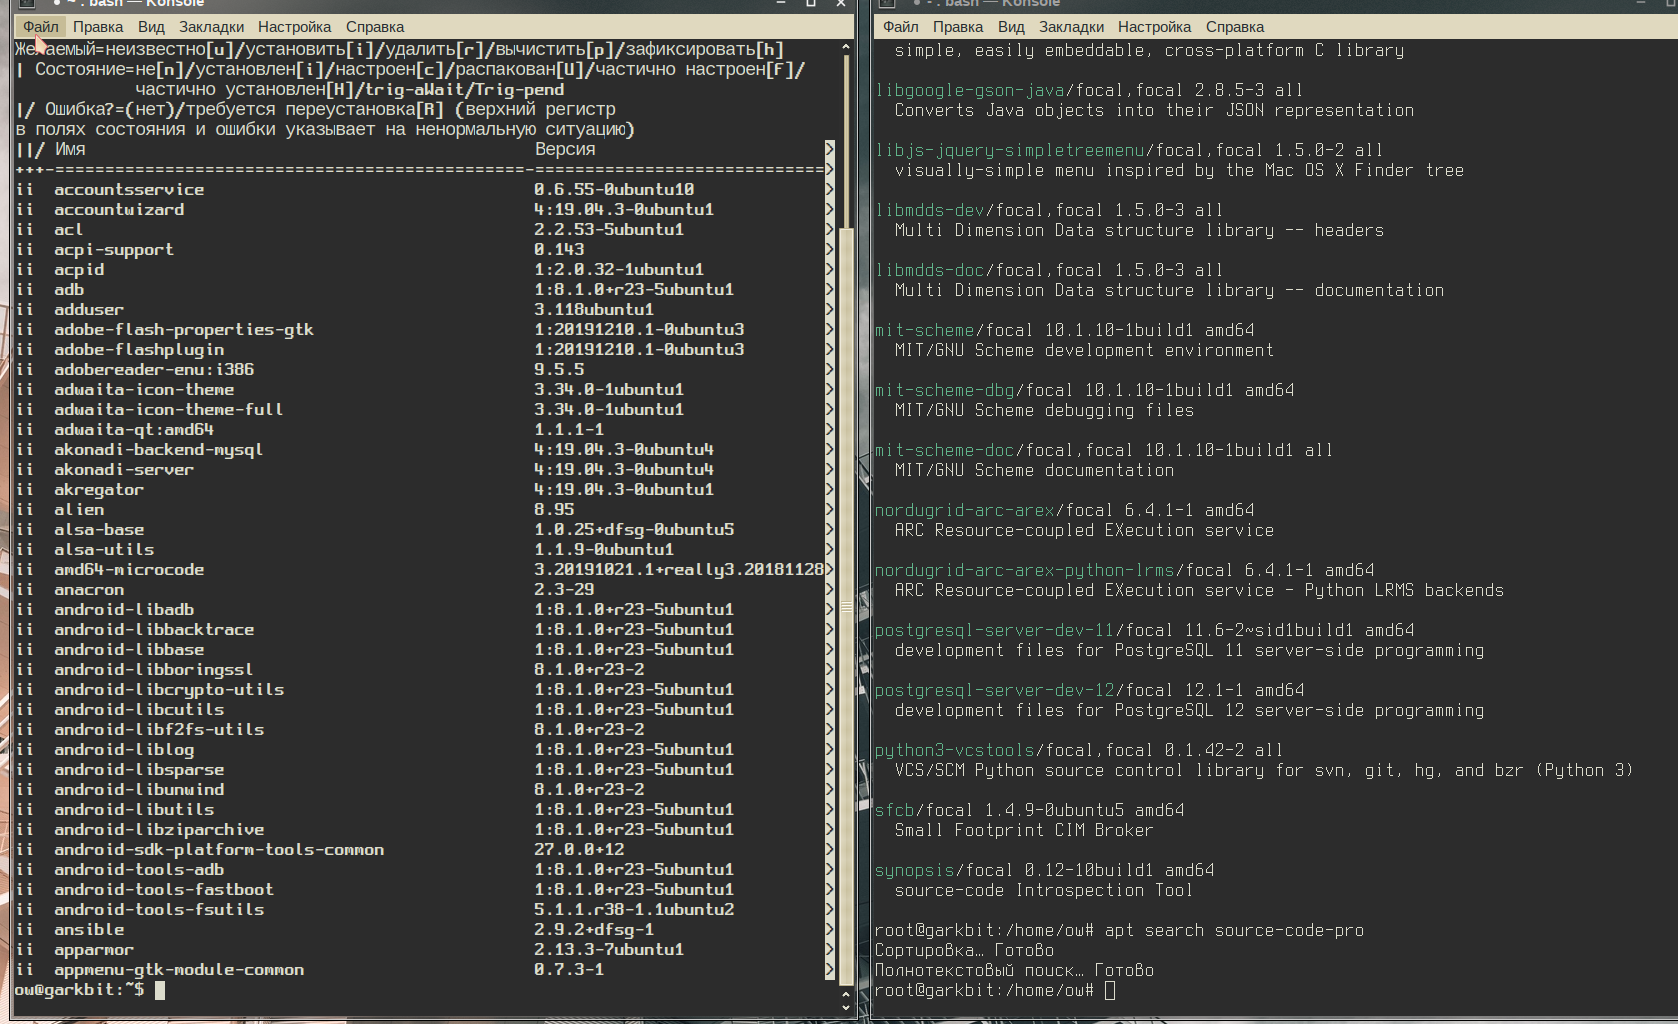Click the libmdds-dev package name

[929, 210]
